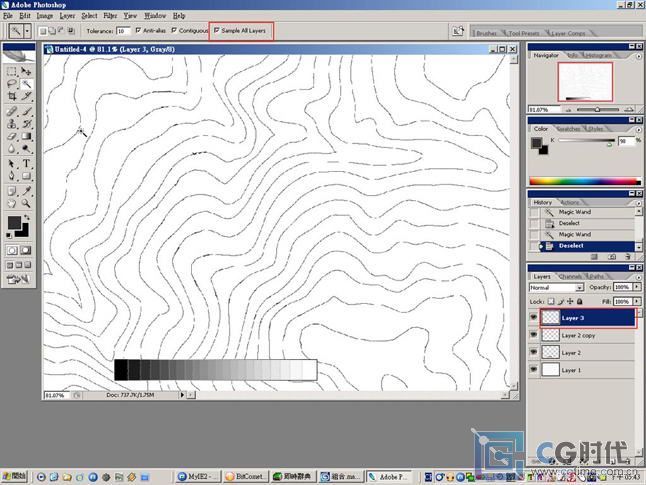Select the Rectangular Marquee tool
Viewport: 646px width, 485px height.
(x=12, y=72)
